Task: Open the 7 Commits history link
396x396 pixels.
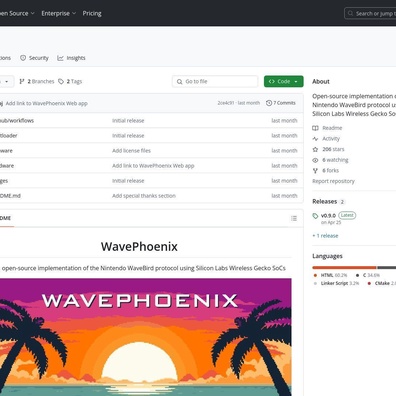Action: (281, 103)
